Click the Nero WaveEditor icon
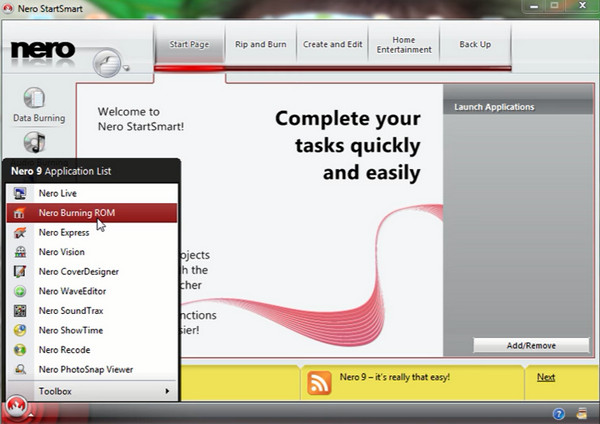This screenshot has width=600, height=424. (x=20, y=291)
